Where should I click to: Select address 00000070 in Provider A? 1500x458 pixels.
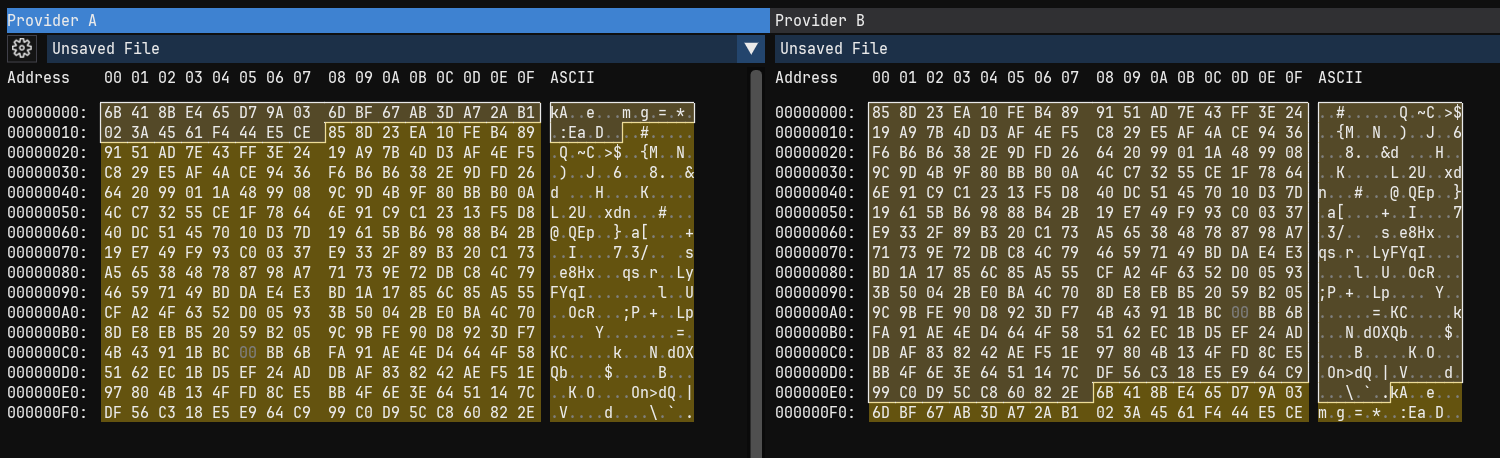pos(47,252)
